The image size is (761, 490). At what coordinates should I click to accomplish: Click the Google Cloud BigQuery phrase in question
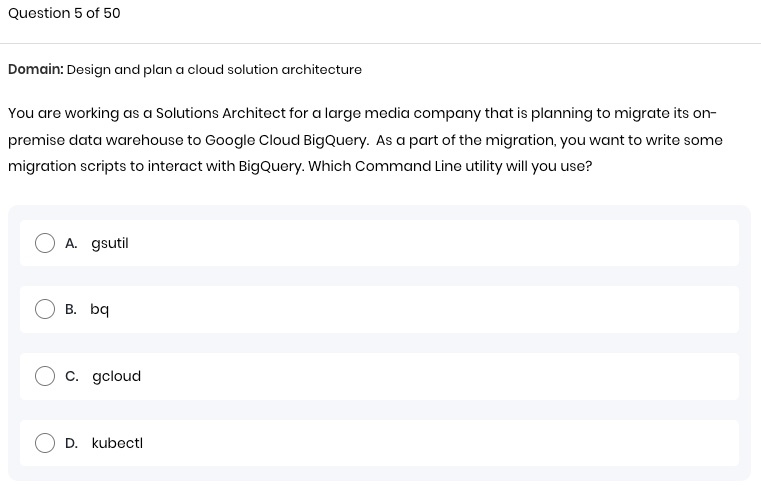[x=286, y=140]
